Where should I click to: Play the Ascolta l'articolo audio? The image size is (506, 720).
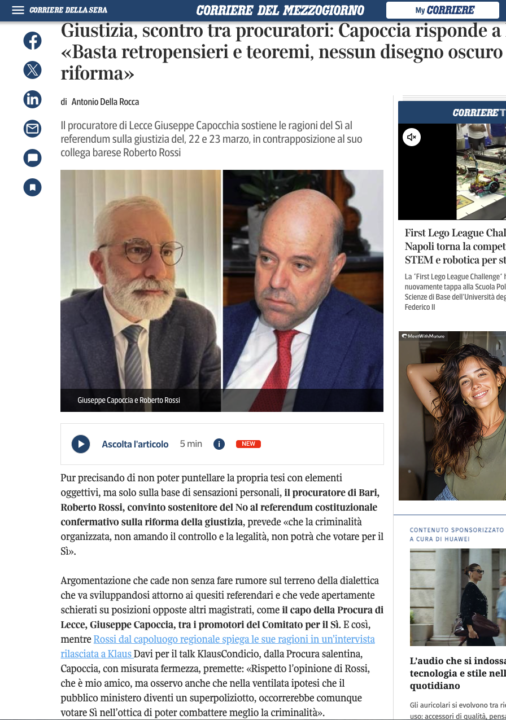[x=80, y=444]
